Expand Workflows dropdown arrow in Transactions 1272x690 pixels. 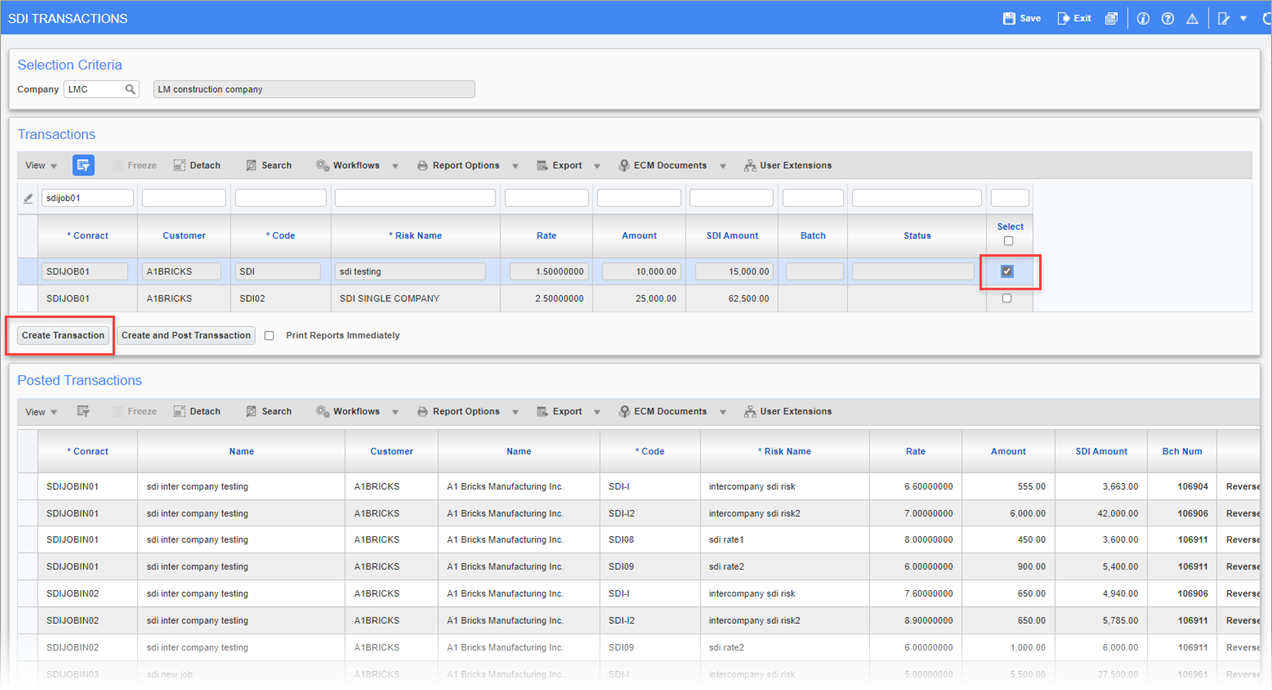pyautogui.click(x=395, y=166)
